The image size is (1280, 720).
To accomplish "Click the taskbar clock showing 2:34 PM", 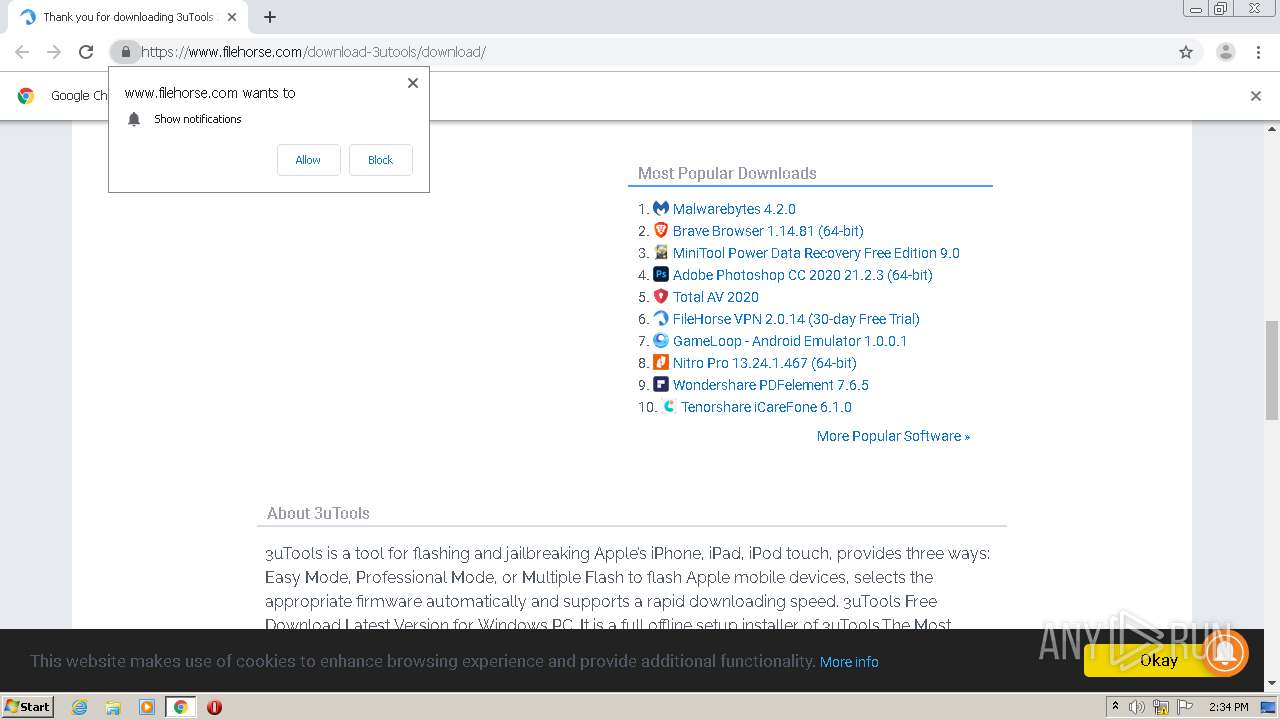I will tap(1228, 707).
